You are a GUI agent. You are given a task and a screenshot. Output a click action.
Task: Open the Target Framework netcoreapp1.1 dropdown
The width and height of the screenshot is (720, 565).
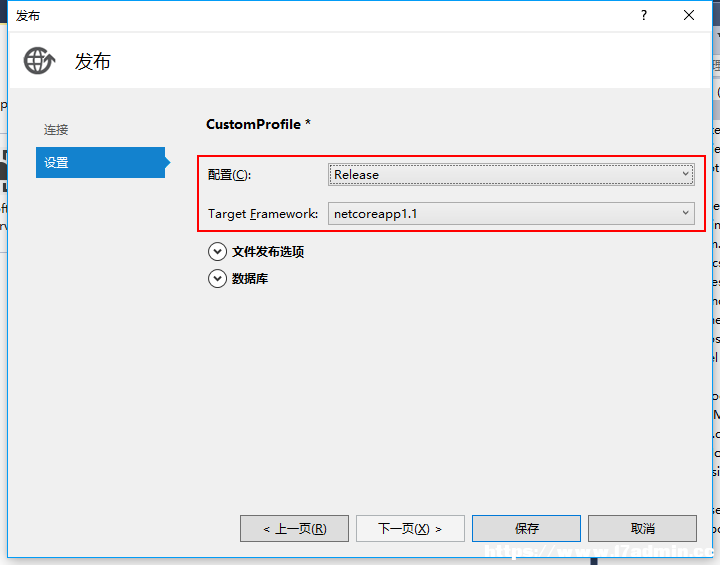point(511,214)
